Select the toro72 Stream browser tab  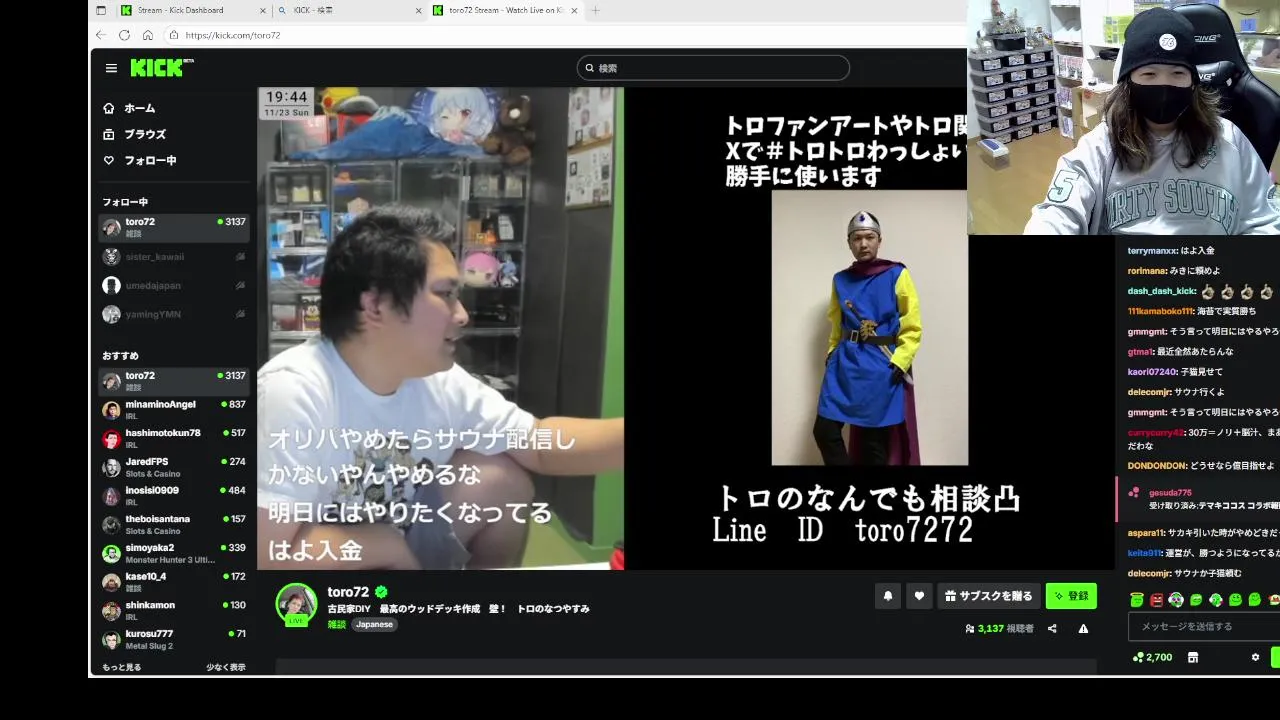click(x=505, y=10)
